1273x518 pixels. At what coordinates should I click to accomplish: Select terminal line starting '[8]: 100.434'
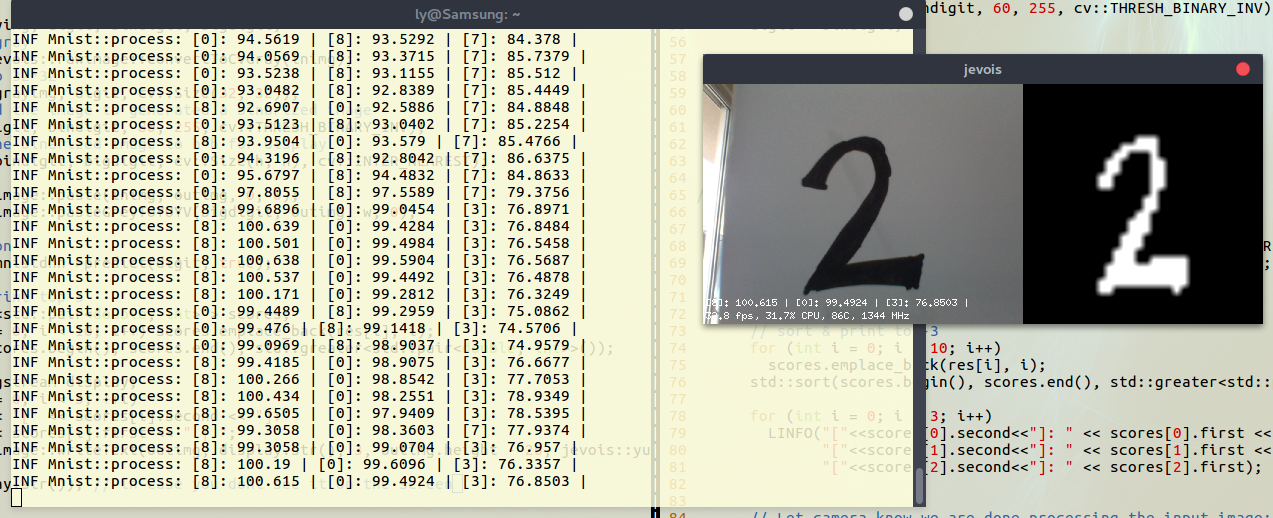pos(298,396)
